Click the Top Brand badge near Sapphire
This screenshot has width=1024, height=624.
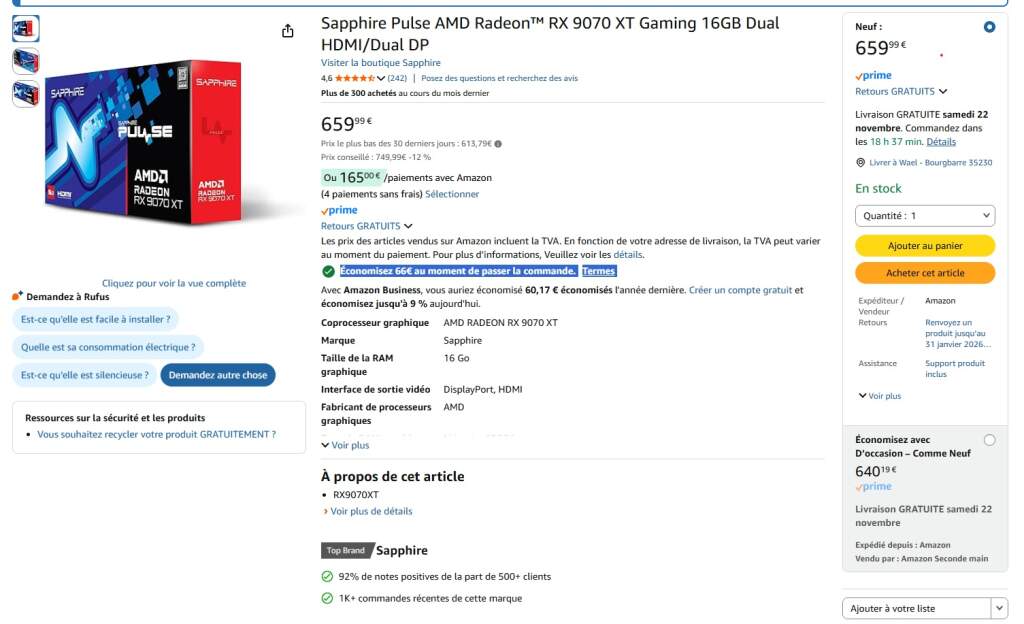(x=346, y=549)
